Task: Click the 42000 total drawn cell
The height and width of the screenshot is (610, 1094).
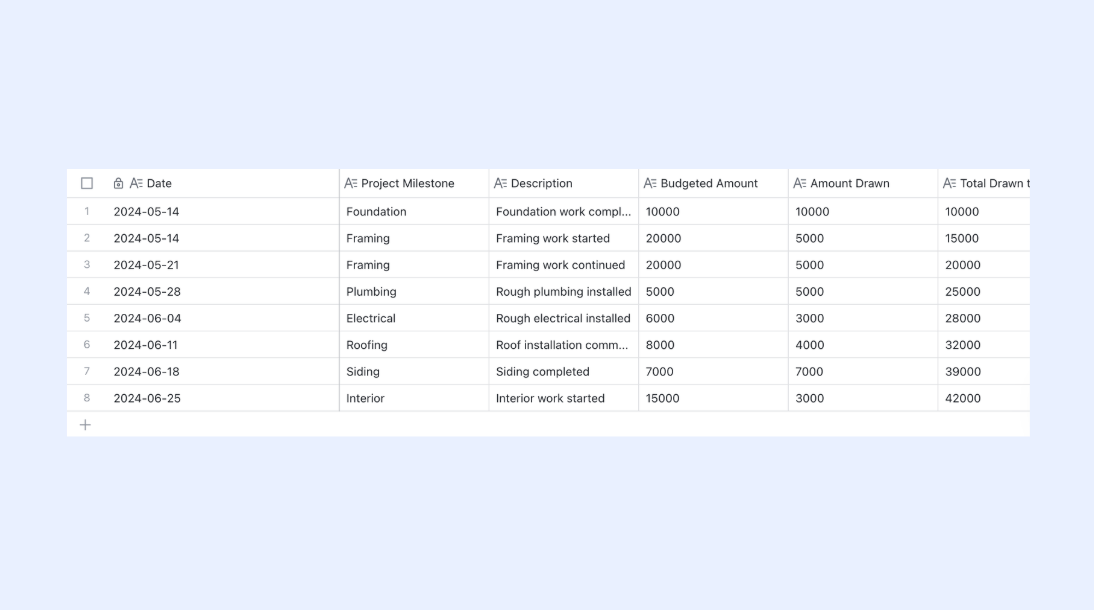Action: coord(984,398)
